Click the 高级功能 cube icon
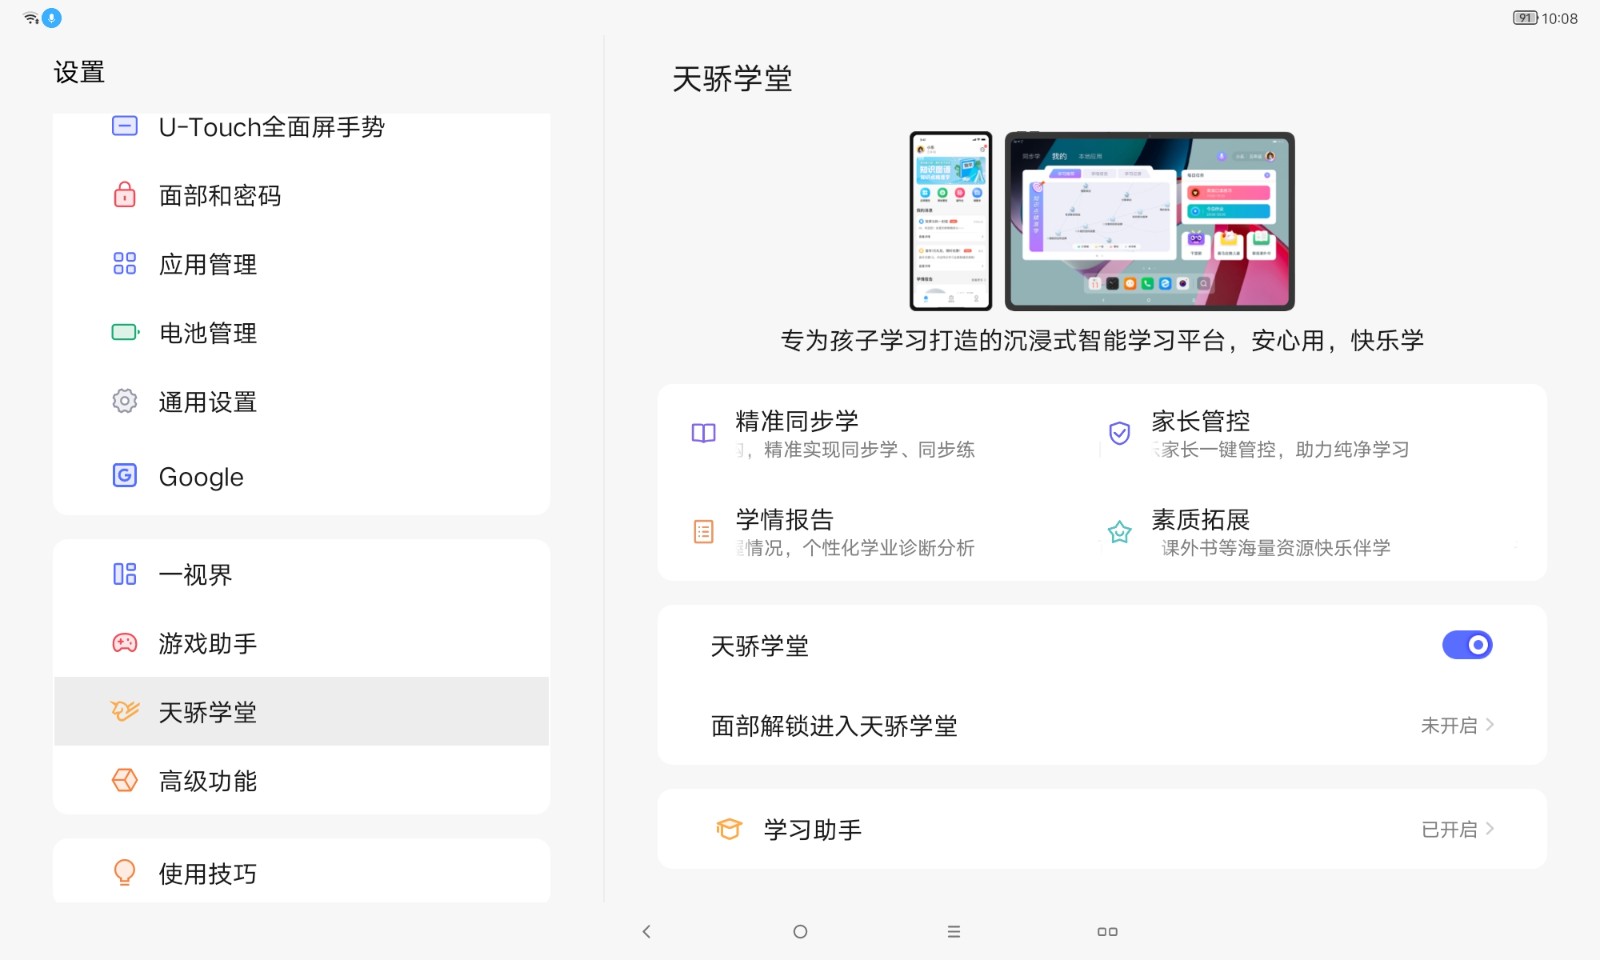The image size is (1600, 960). click(125, 780)
